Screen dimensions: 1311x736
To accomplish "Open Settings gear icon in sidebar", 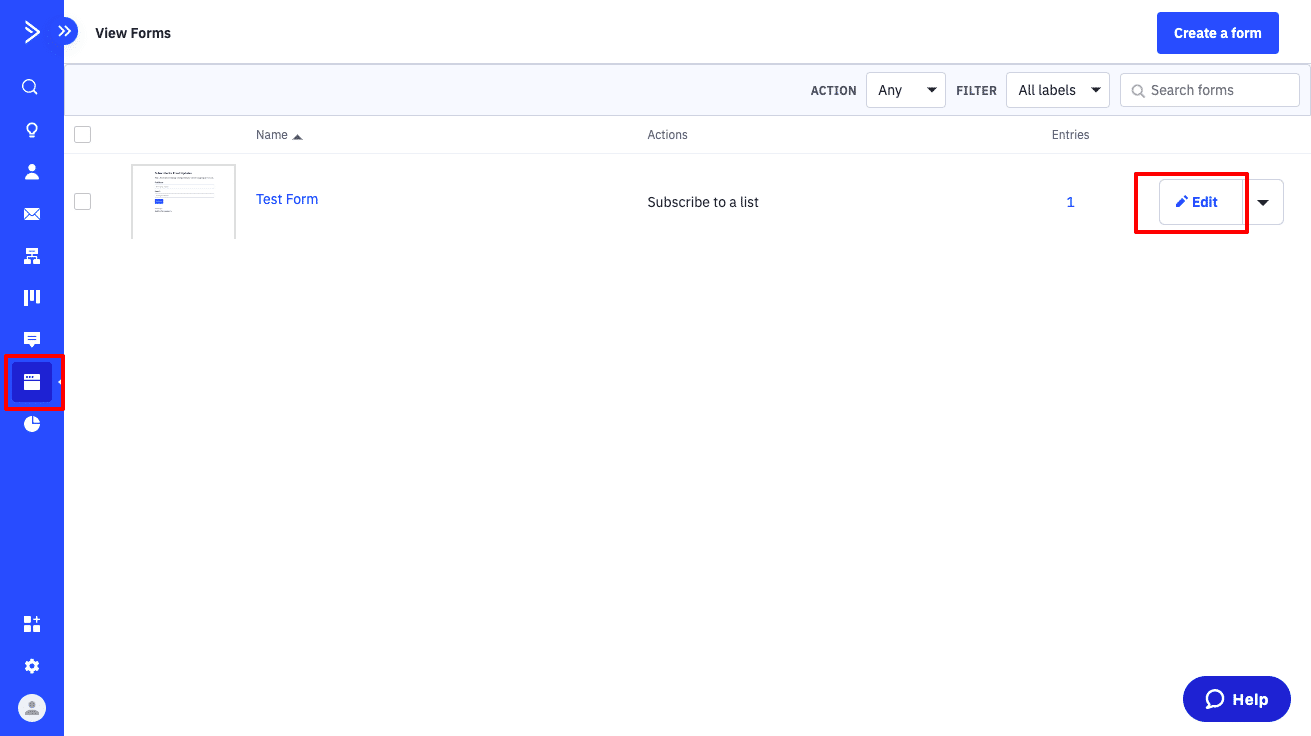I will [x=31, y=666].
